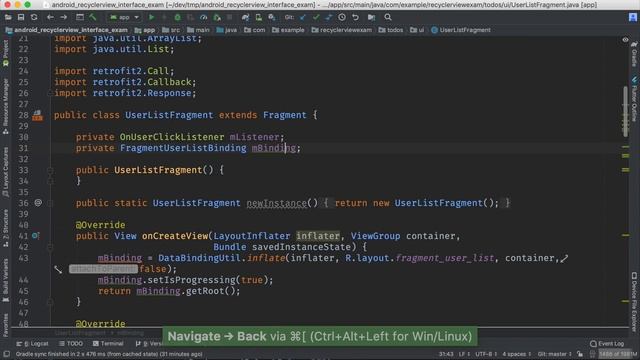The width and height of the screenshot is (640, 360).
Task: Toggle the inspections eye icon above the scrollbar
Action: (625, 40)
